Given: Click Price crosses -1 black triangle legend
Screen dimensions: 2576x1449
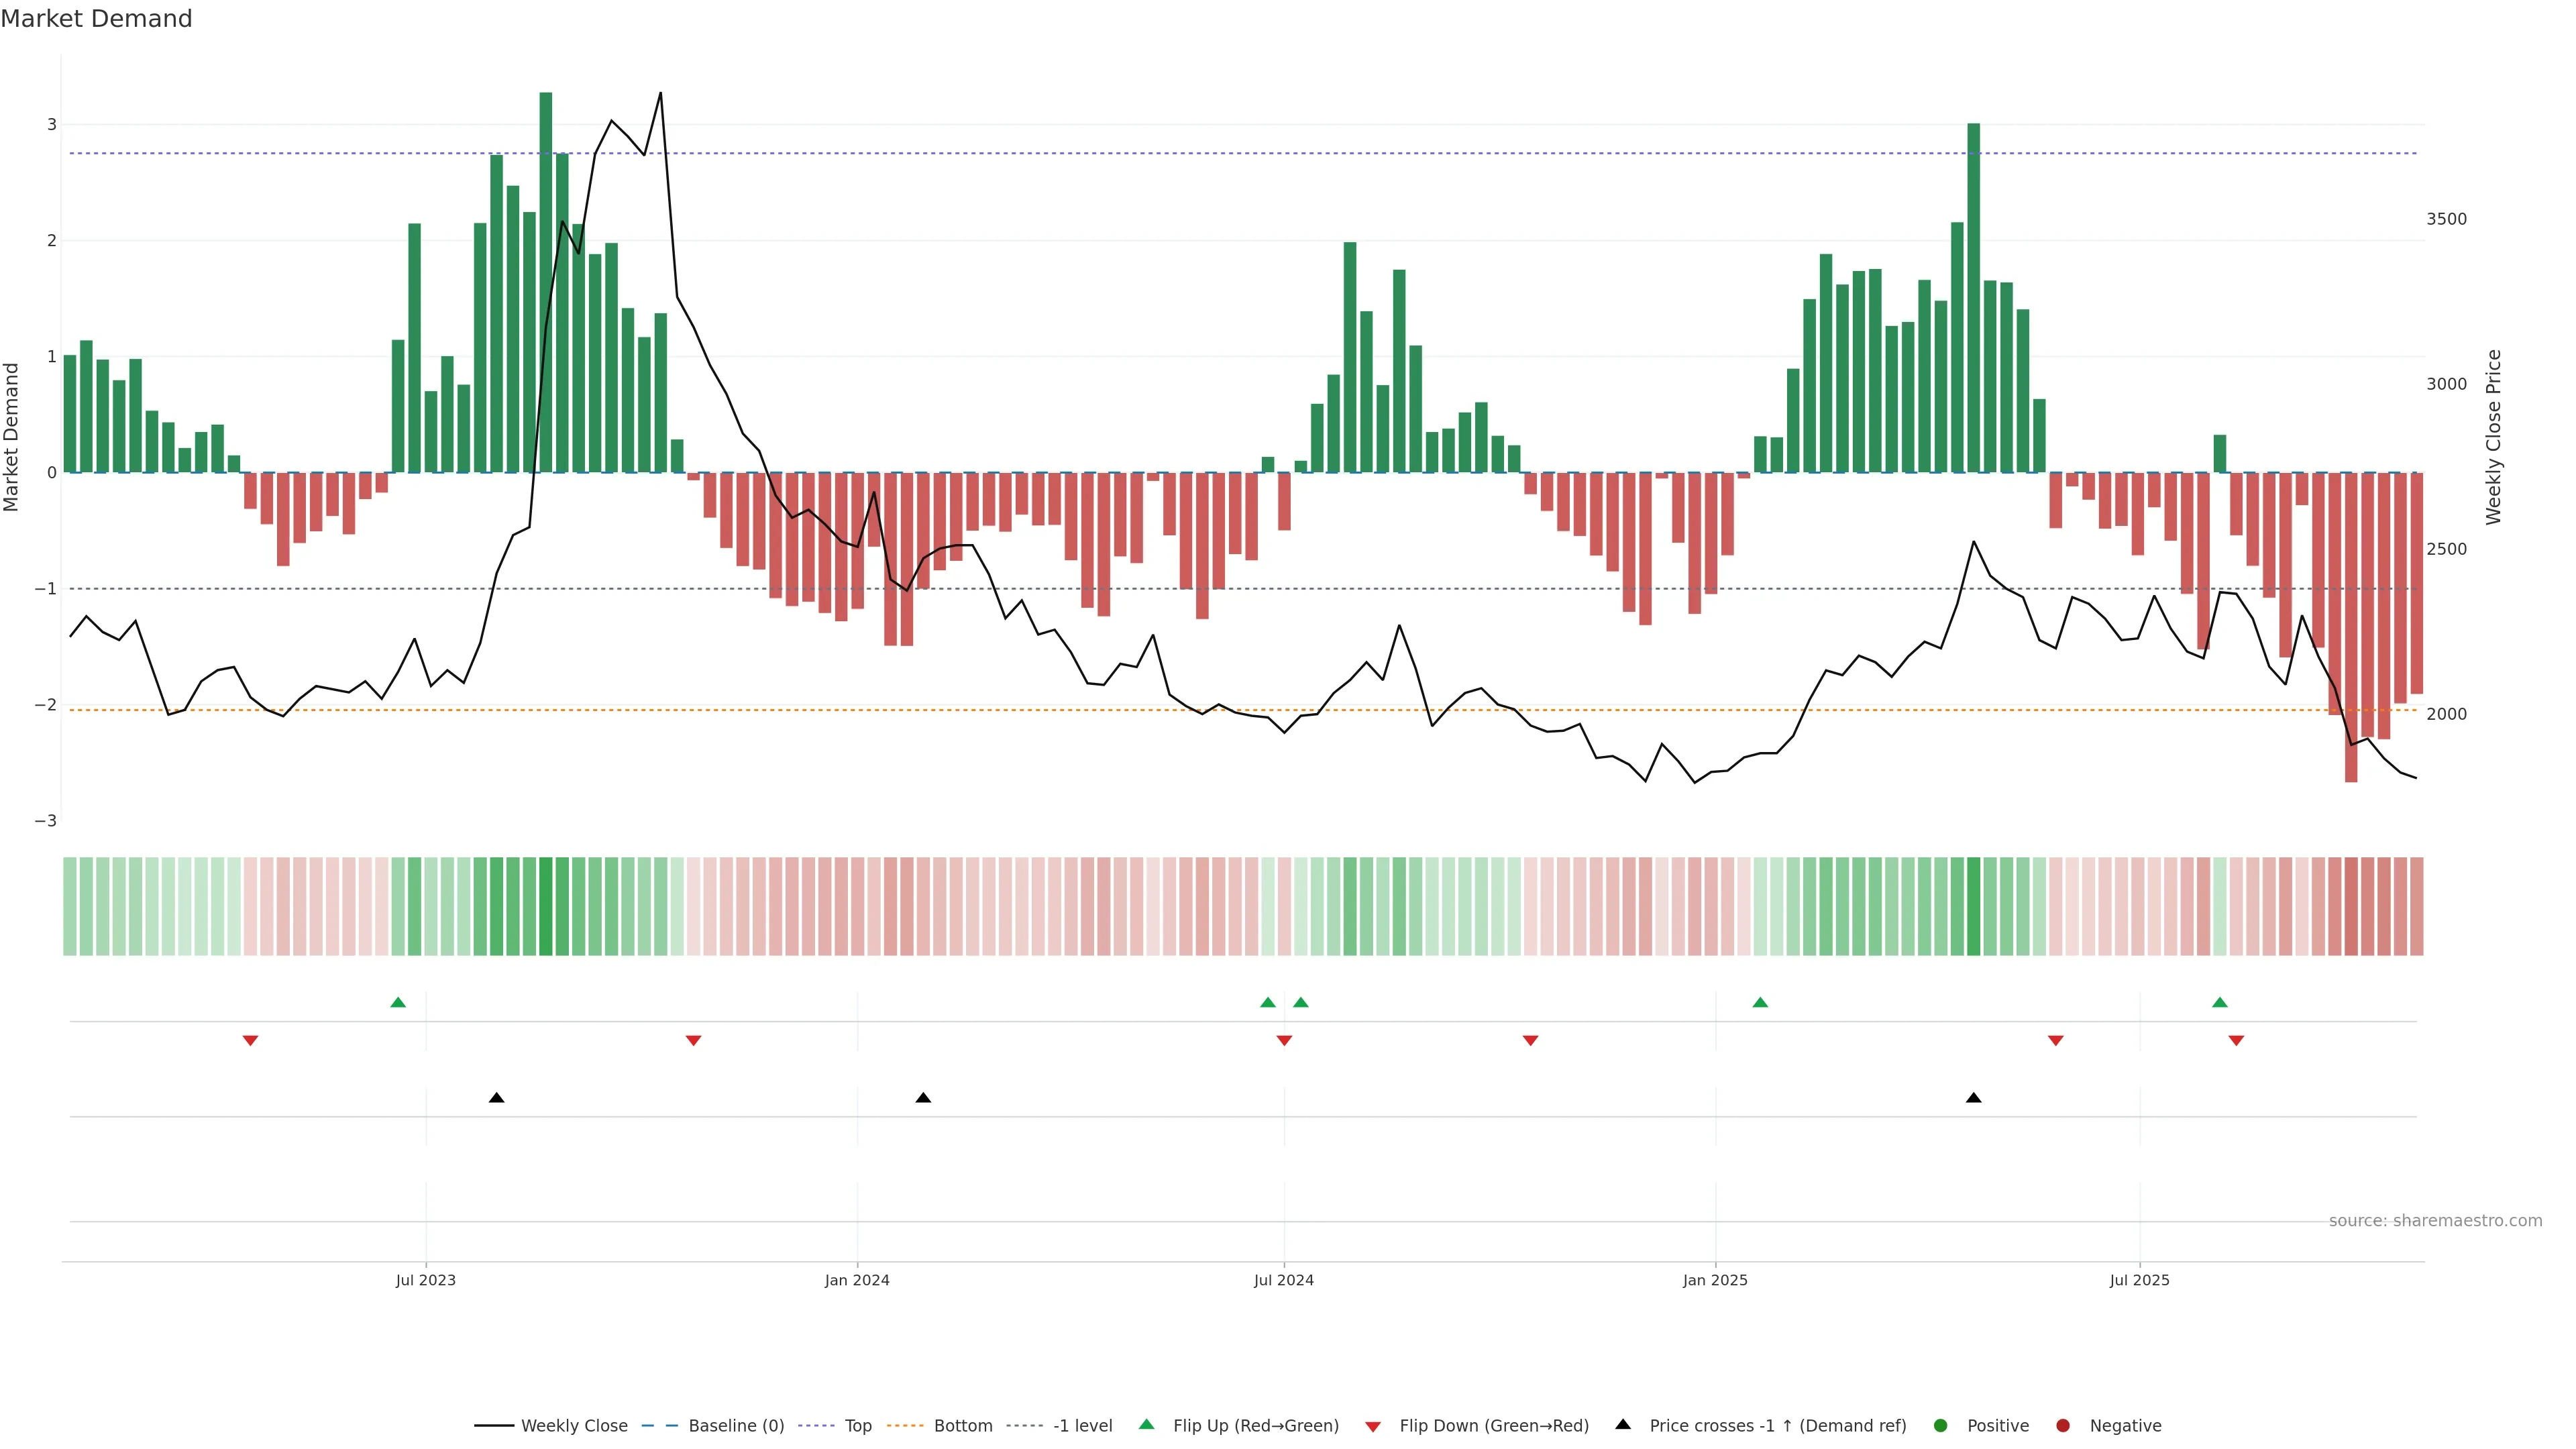Looking at the screenshot, I should tap(1623, 1425).
